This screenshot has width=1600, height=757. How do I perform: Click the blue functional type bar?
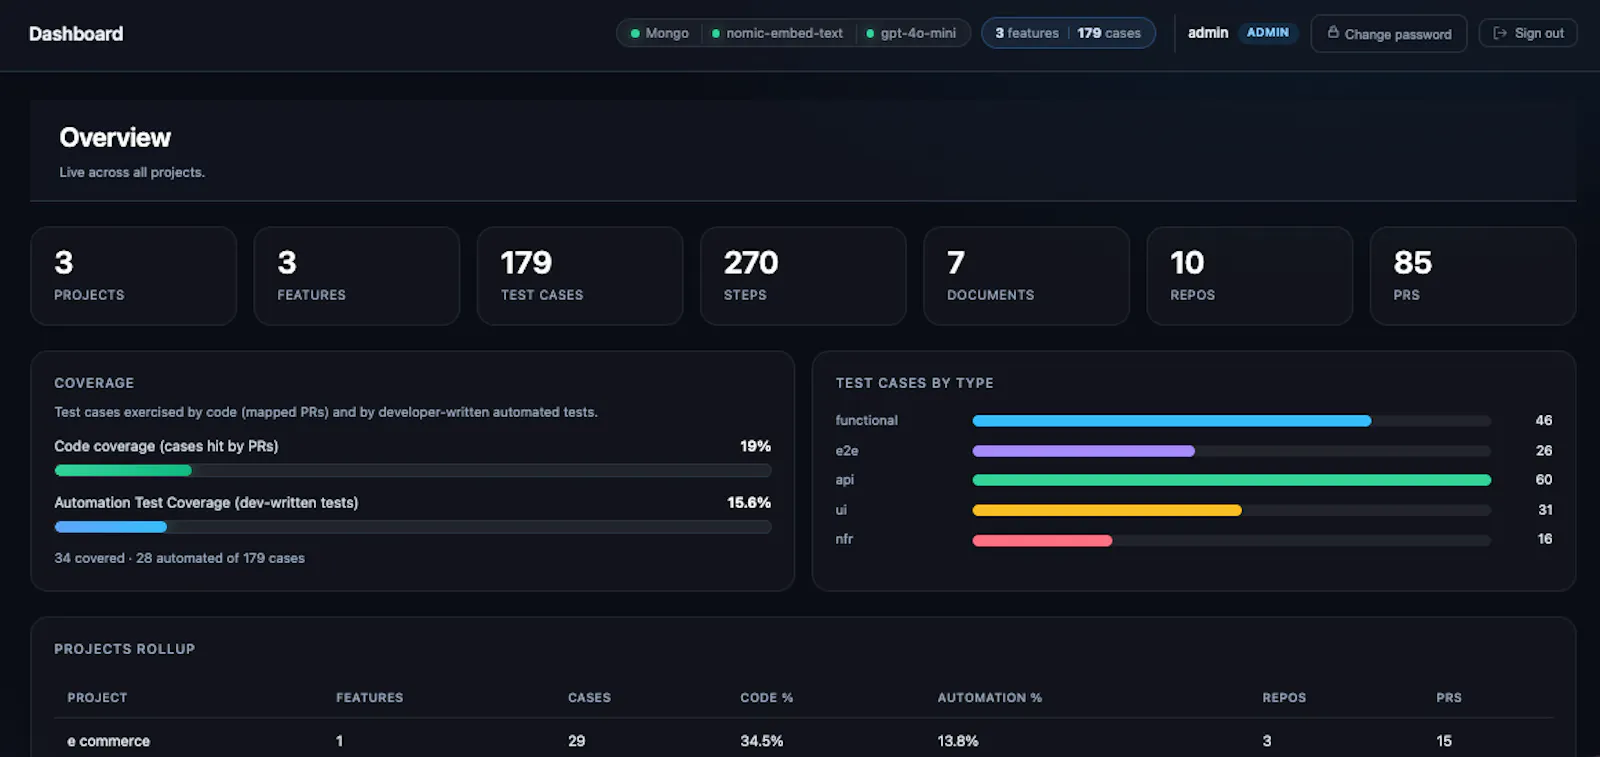pos(1172,421)
